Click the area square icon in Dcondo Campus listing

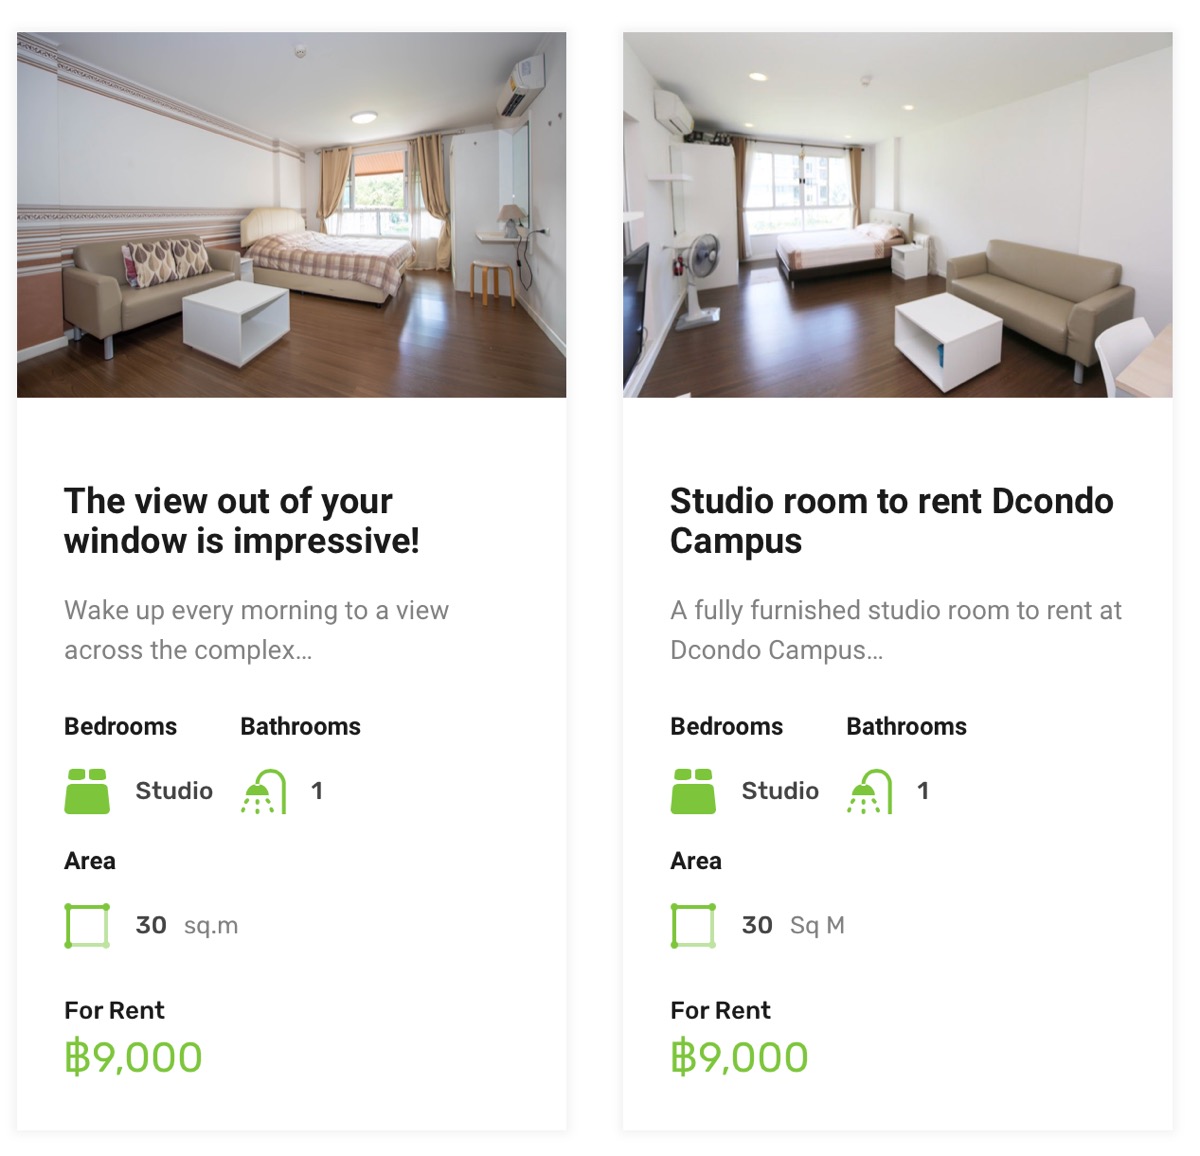[693, 925]
